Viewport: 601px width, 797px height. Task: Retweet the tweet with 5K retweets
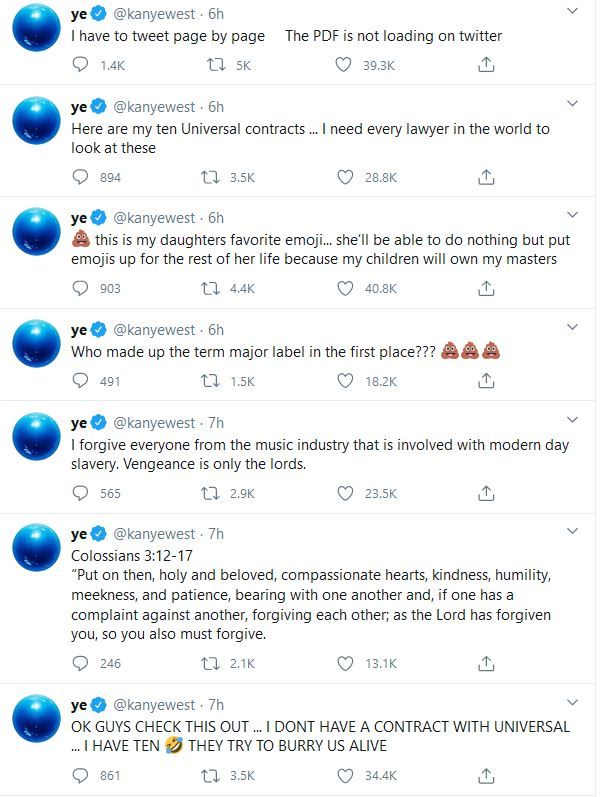216,65
